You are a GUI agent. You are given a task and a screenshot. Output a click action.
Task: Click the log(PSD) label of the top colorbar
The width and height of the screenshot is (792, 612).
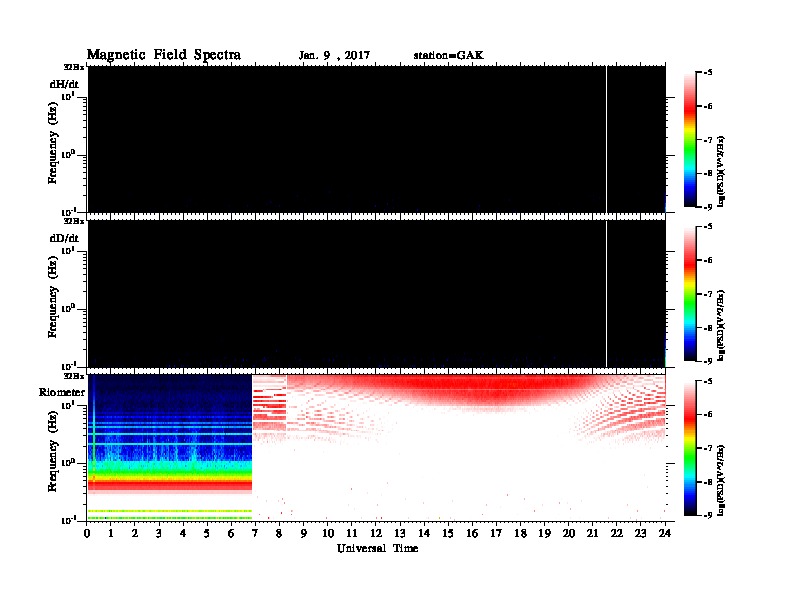click(721, 171)
